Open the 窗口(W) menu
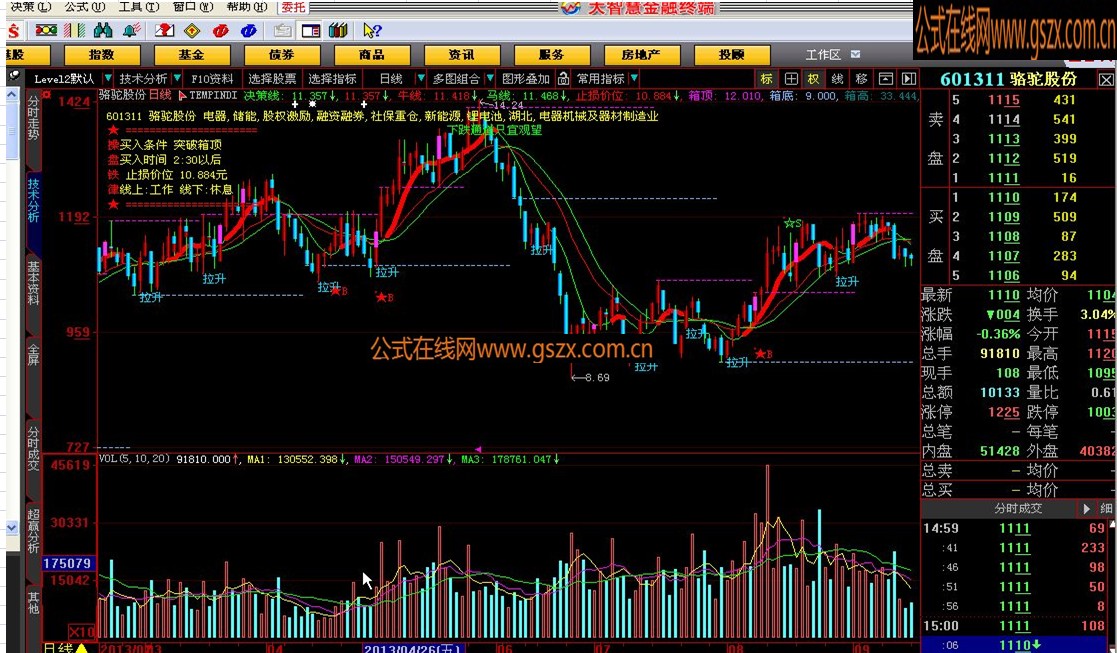Screen dimensions: 1117x653 [193, 7]
